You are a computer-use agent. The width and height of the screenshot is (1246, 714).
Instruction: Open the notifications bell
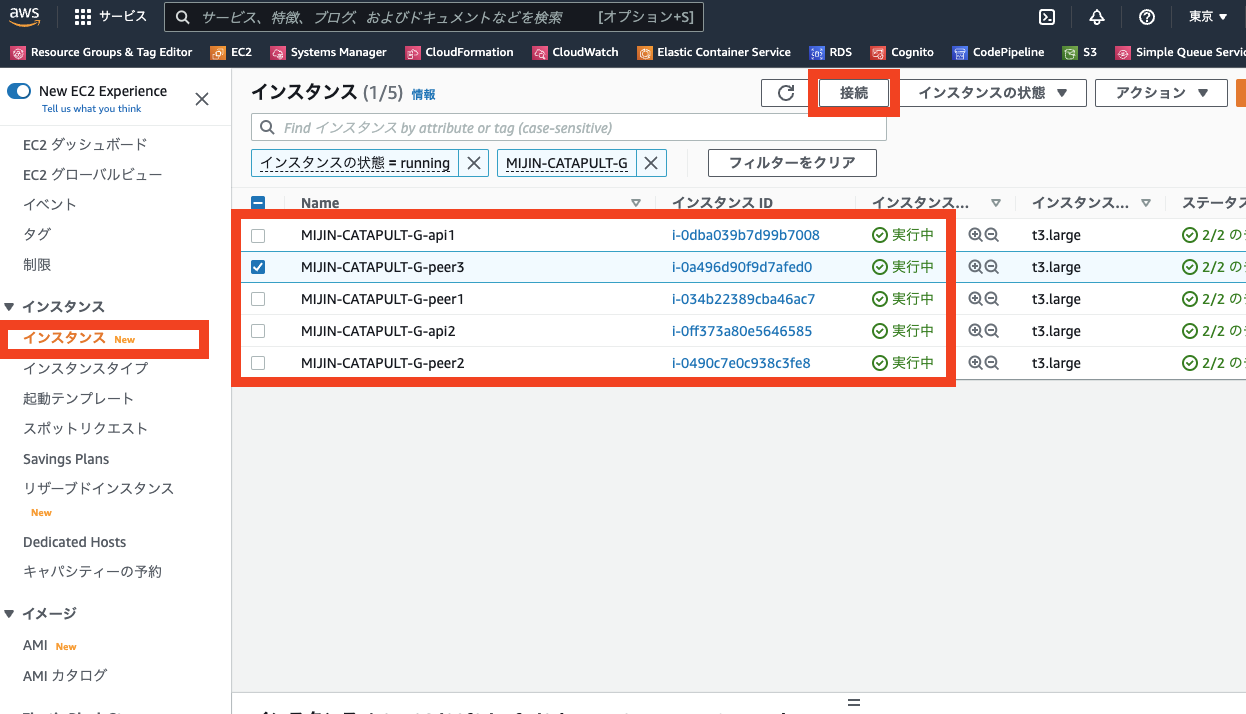[x=1097, y=17]
